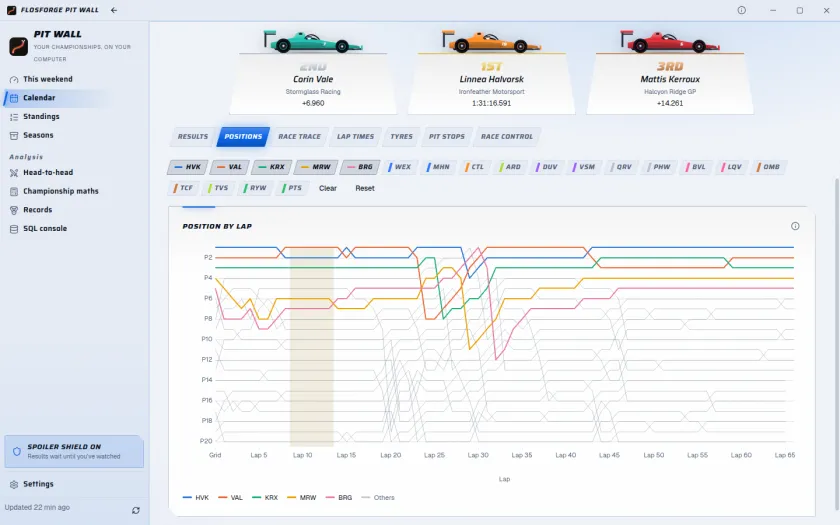Select the Positions tab
This screenshot has width=840, height=525.
tap(243, 137)
